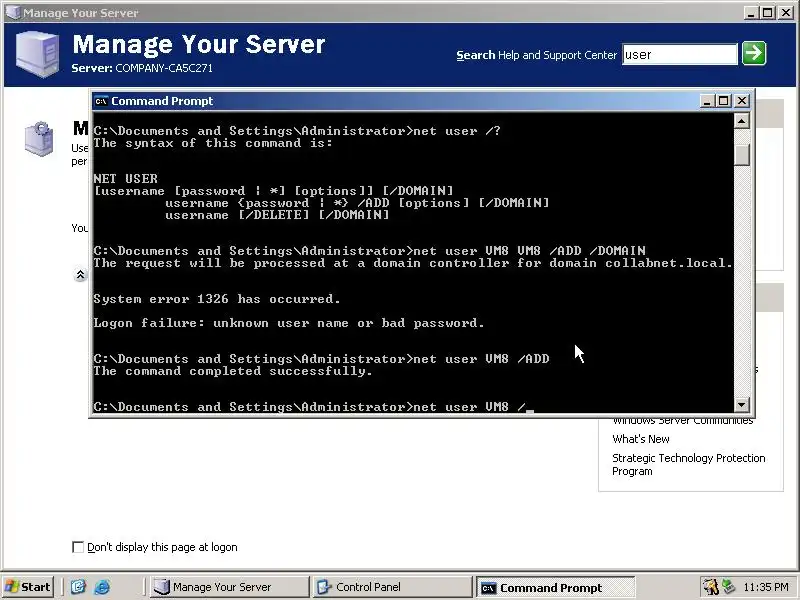The height and width of the screenshot is (600, 800).
Task: Click the "System error 1326 has occurred." line
Action: point(217,299)
